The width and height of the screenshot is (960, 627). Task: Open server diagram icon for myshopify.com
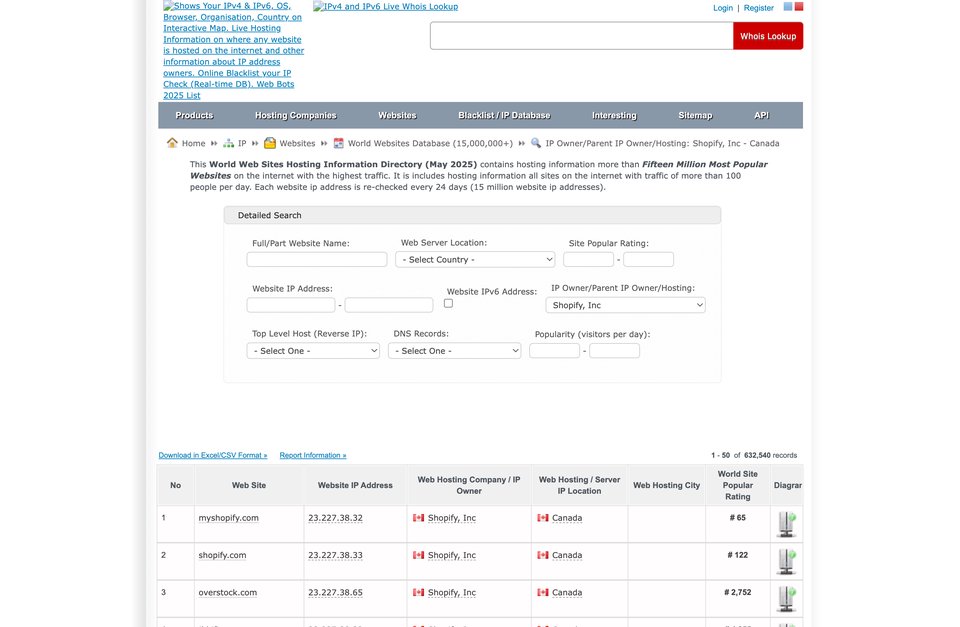coord(787,524)
